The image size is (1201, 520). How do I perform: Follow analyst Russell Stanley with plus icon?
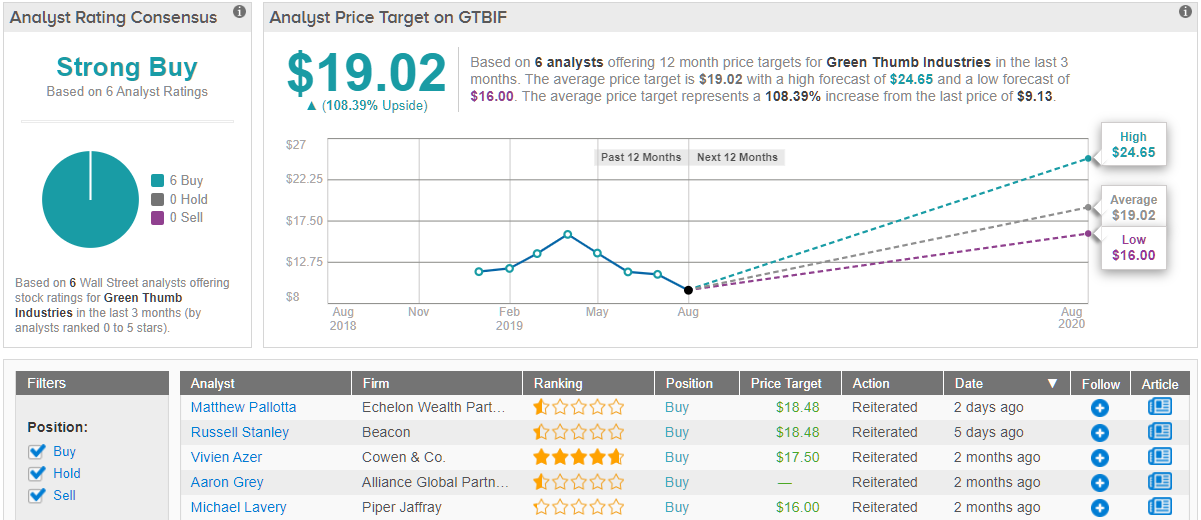[x=1099, y=433]
